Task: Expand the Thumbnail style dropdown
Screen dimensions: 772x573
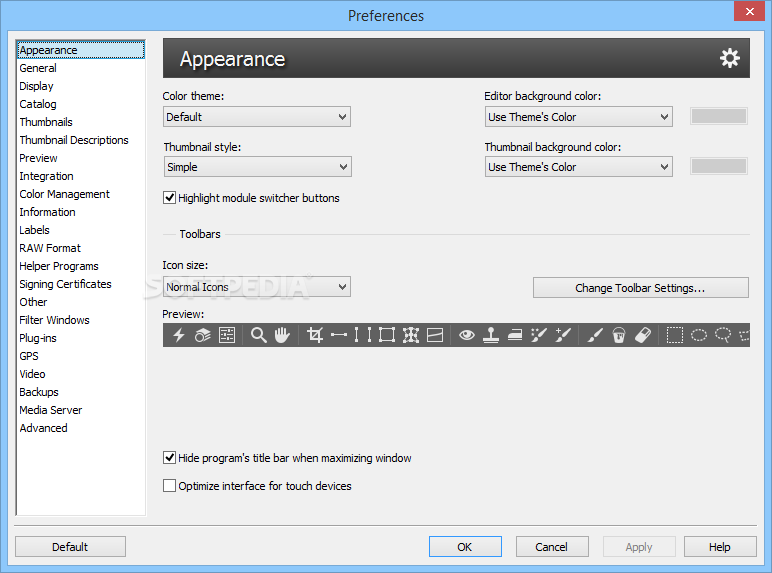Action: (x=257, y=167)
